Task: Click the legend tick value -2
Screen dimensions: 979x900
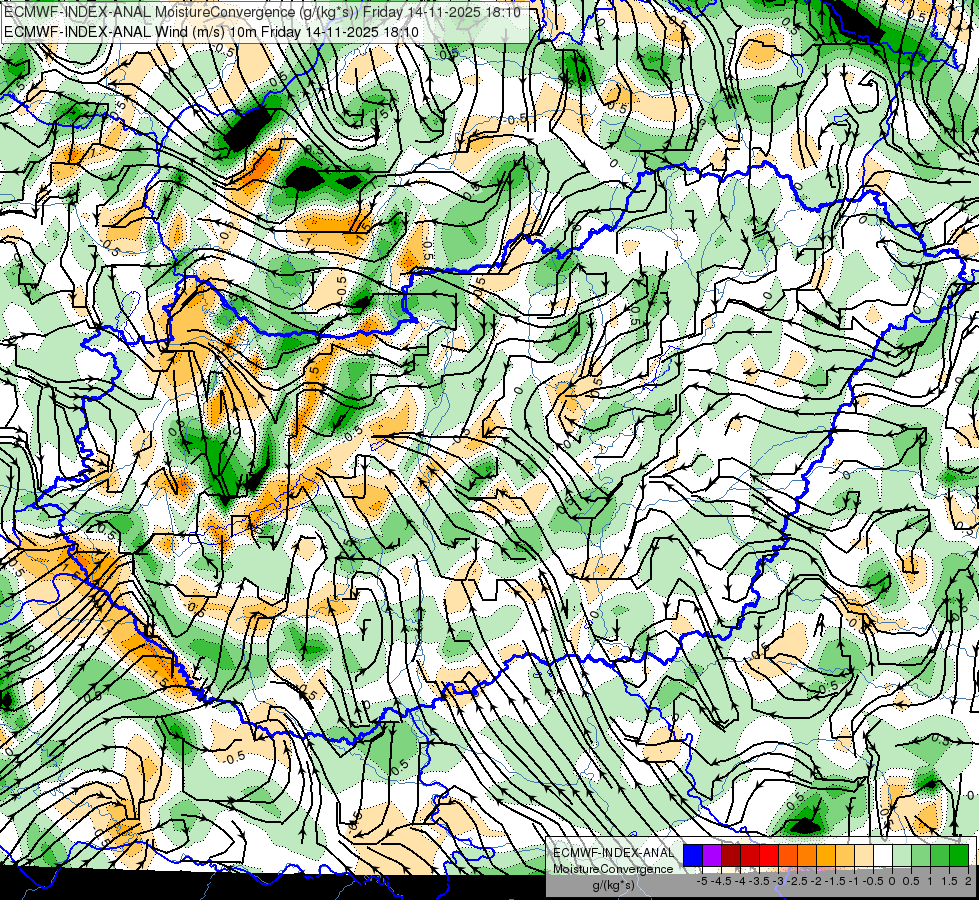Action: pos(816,881)
